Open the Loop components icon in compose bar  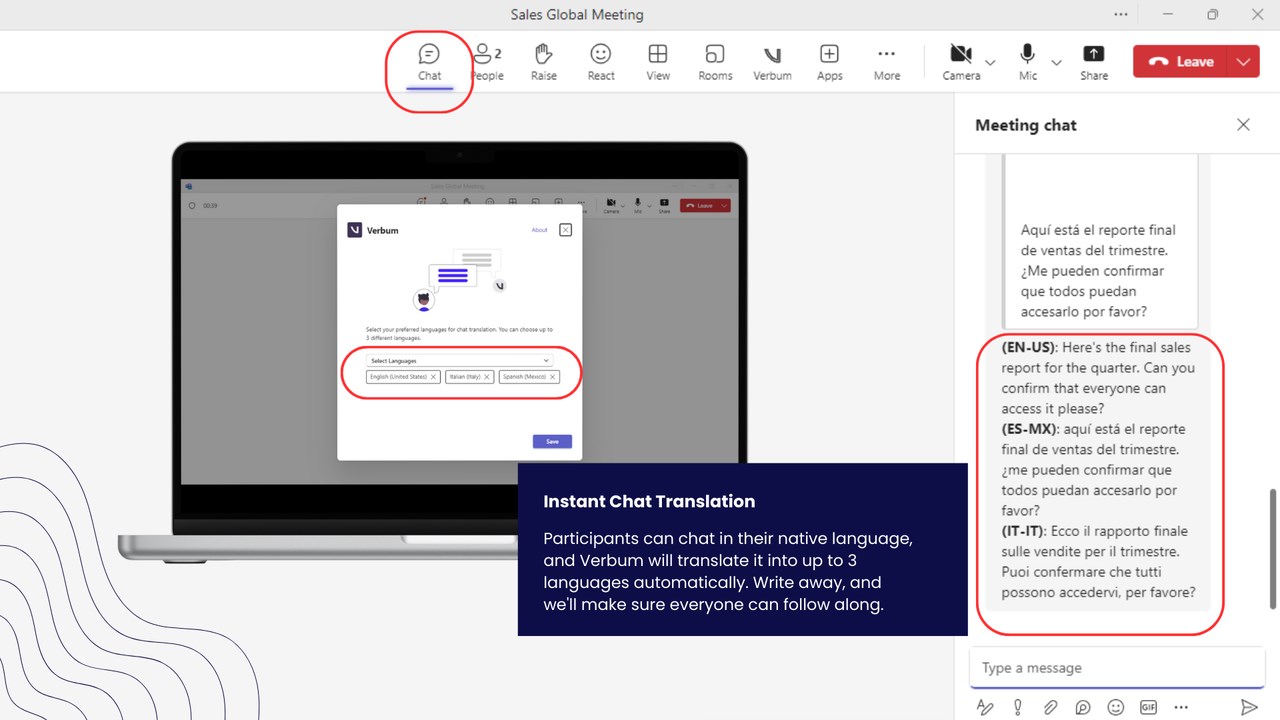(1083, 707)
